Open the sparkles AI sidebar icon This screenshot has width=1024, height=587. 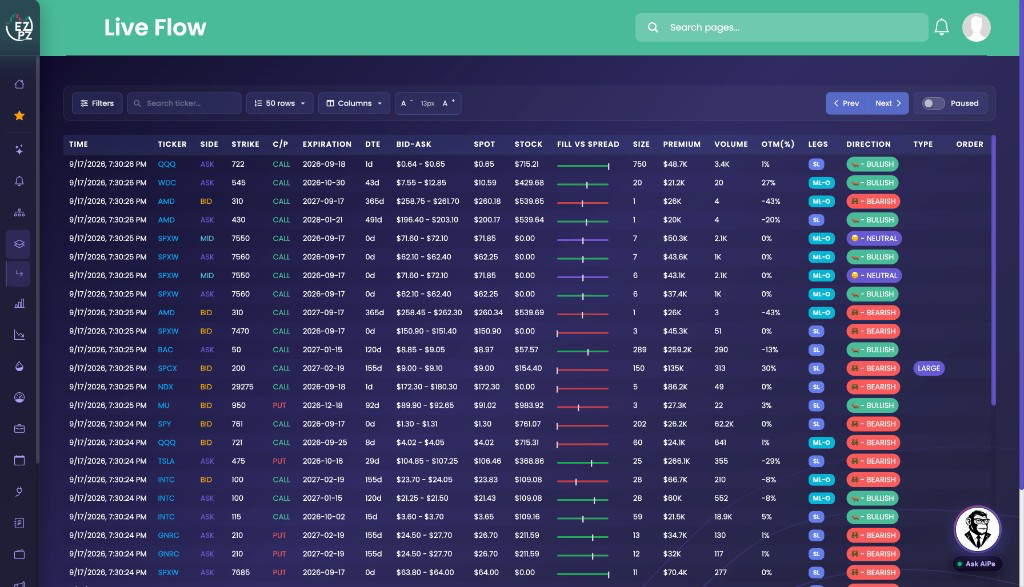click(20, 150)
